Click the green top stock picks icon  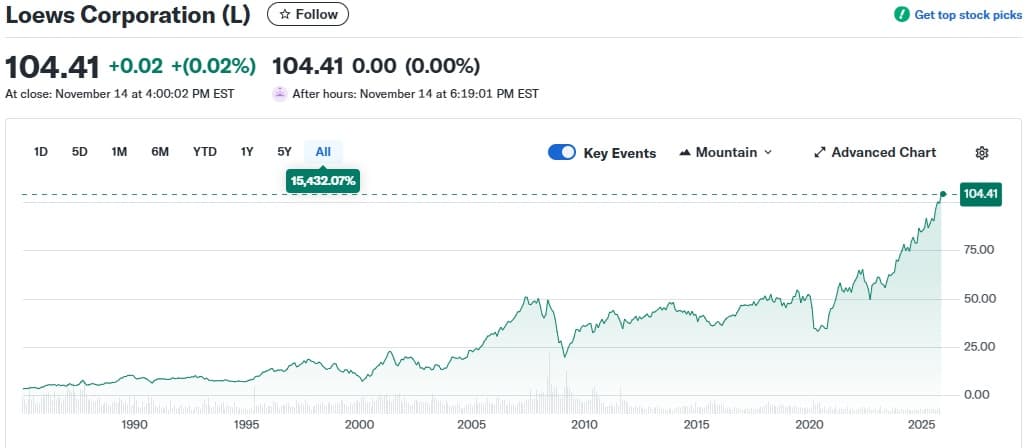(901, 15)
